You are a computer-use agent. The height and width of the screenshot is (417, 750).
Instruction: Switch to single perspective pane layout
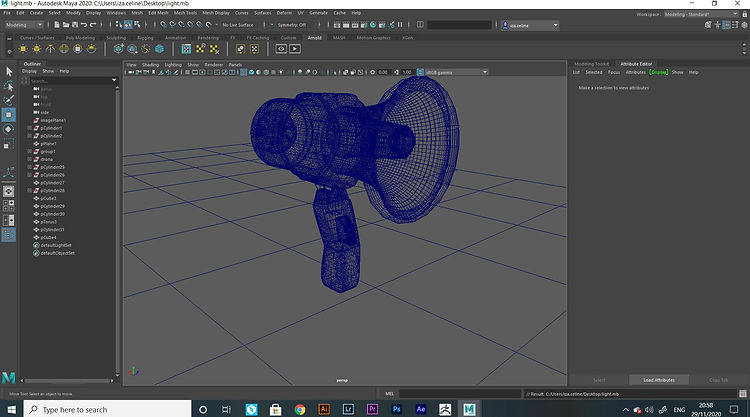(9, 191)
